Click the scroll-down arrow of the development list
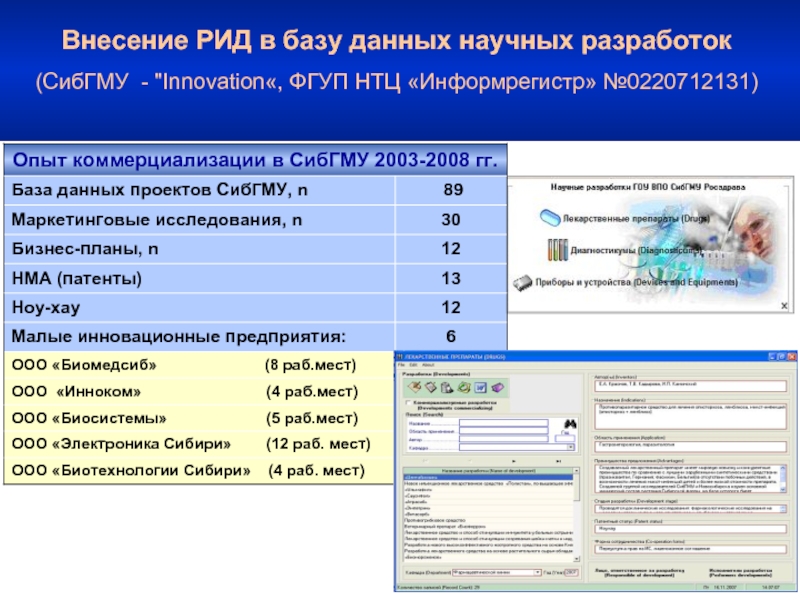Viewport: 800px width, 600px height. [x=577, y=559]
